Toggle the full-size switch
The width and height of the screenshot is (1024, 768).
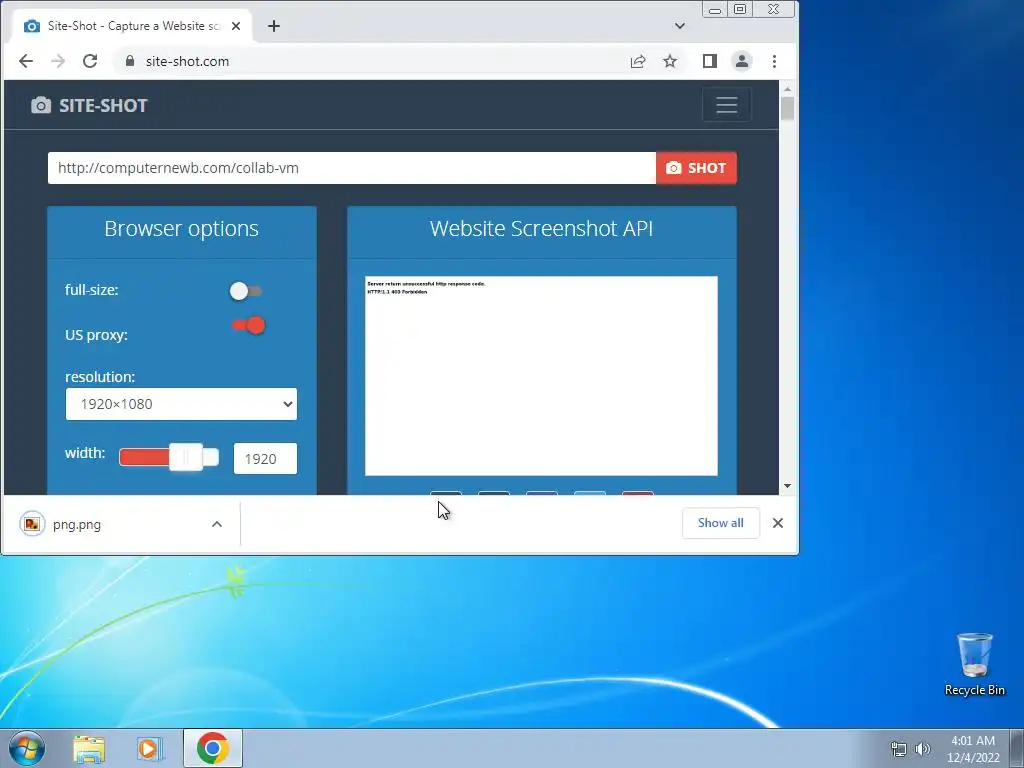[x=245, y=291]
